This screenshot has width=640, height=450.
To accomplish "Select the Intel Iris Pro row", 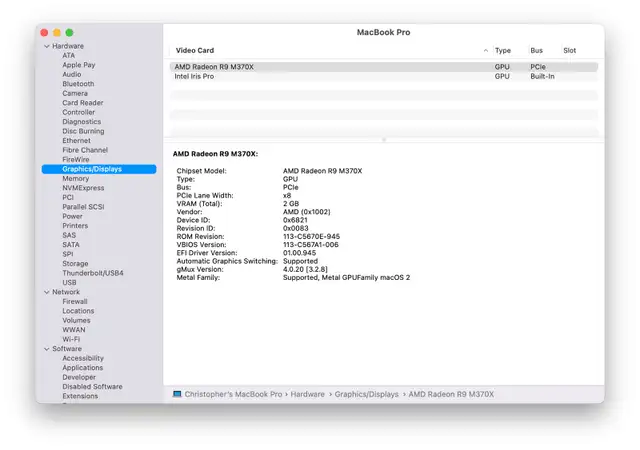I will pyautogui.click(x=384, y=76).
